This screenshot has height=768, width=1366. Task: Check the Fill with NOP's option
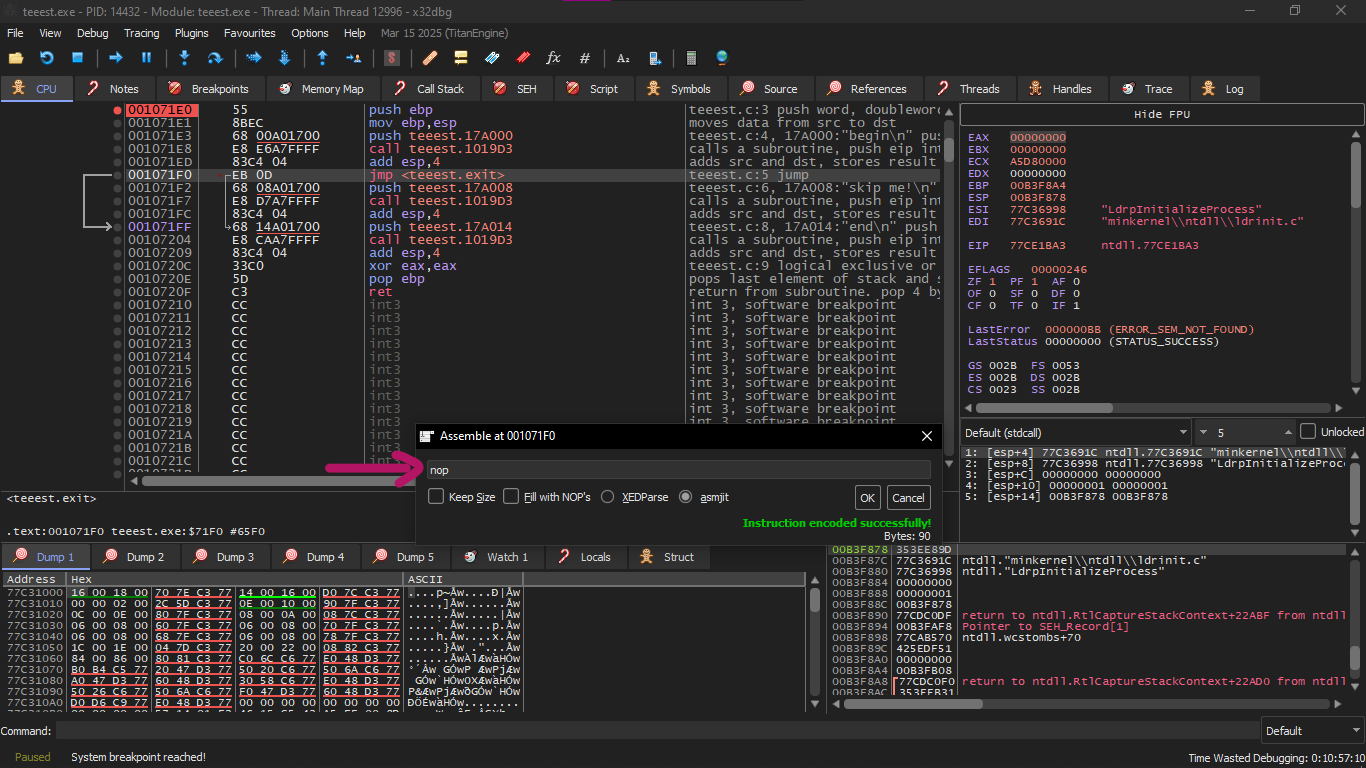511,497
